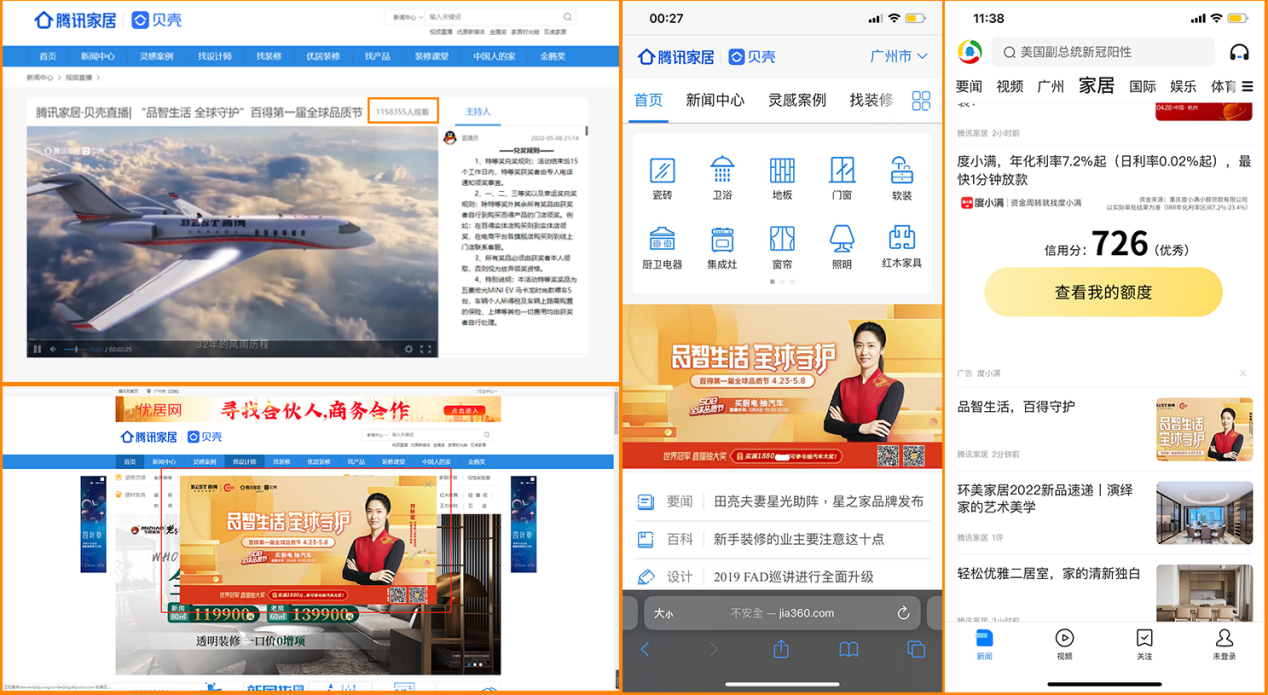1268x695 pixels.
Task: Close the 品智生活 popup ad on homepage
Action: coord(429,485)
